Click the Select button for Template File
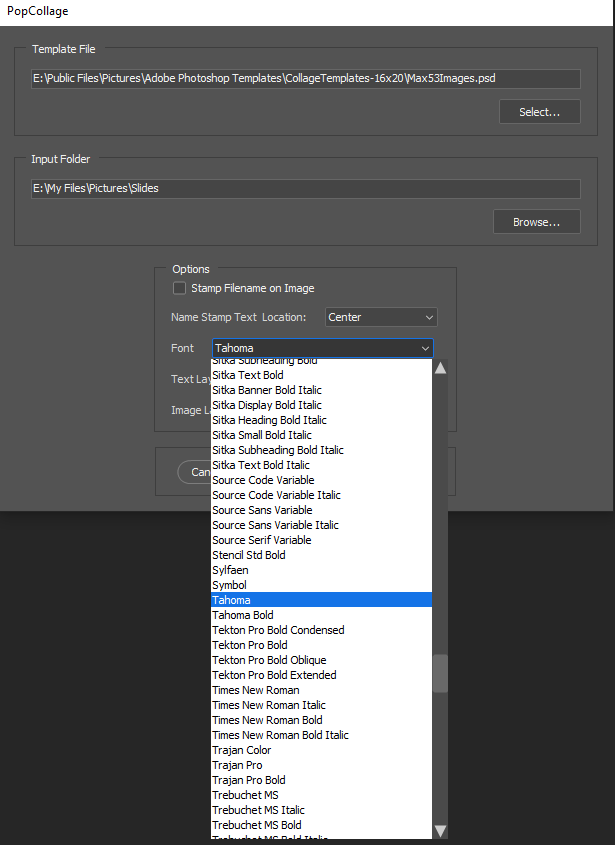Viewport: 615px width, 845px height. (539, 111)
